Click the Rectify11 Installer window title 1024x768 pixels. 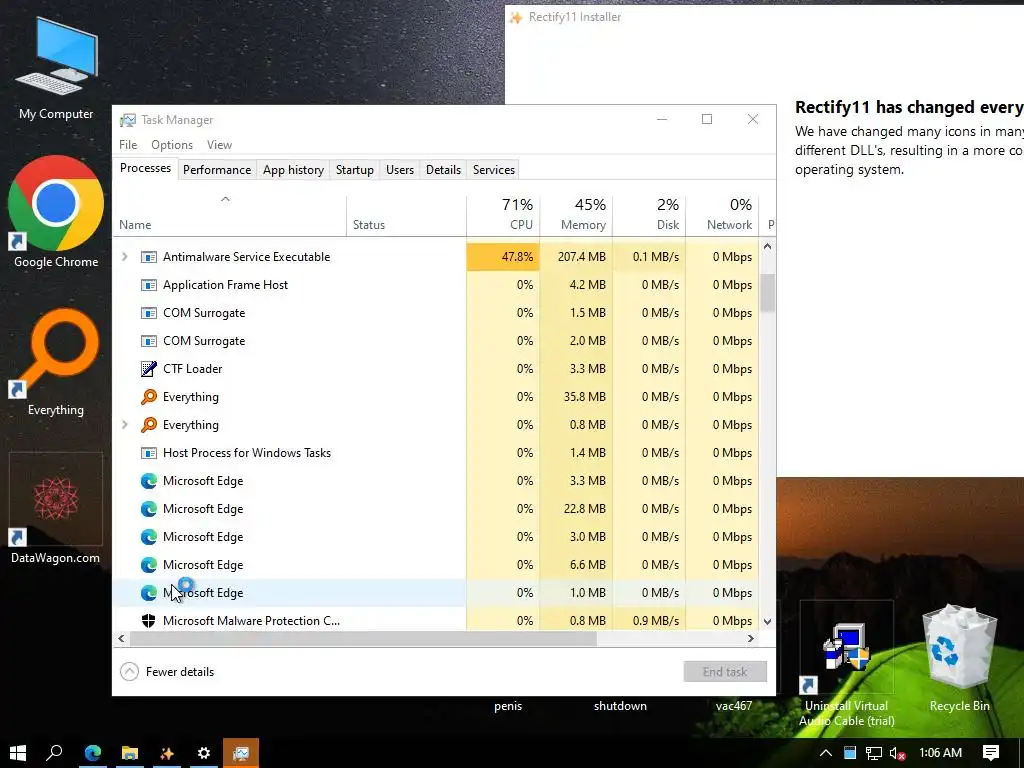(x=575, y=17)
